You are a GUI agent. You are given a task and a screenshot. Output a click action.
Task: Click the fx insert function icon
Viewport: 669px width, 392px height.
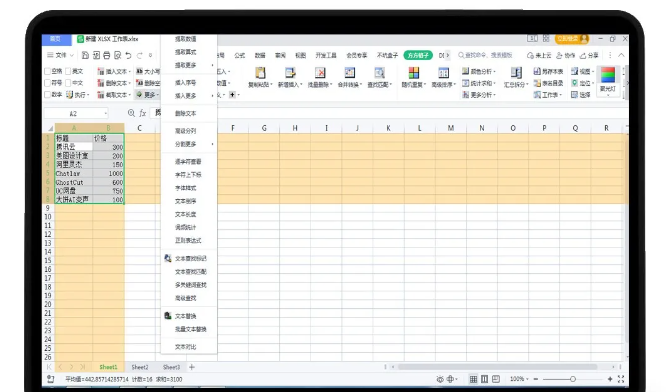[143, 113]
